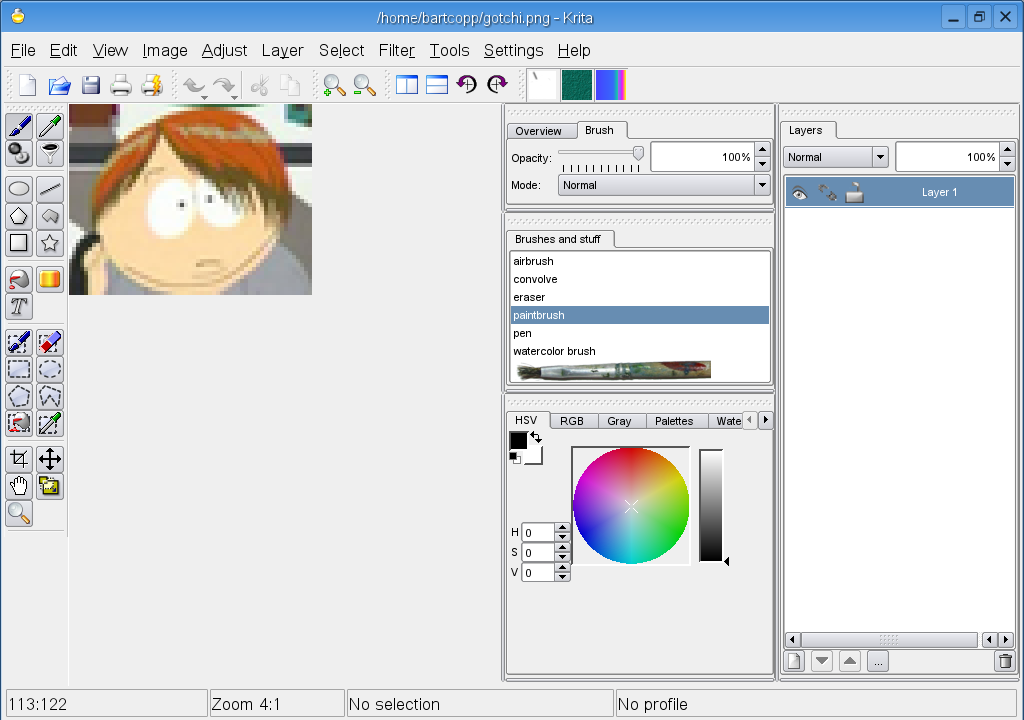Toggle the lock on Layer 1
The height and width of the screenshot is (720, 1024).
click(855, 193)
